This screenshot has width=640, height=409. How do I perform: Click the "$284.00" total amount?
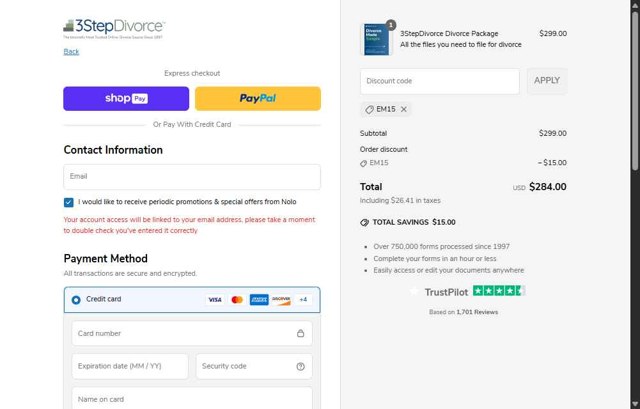coord(547,187)
